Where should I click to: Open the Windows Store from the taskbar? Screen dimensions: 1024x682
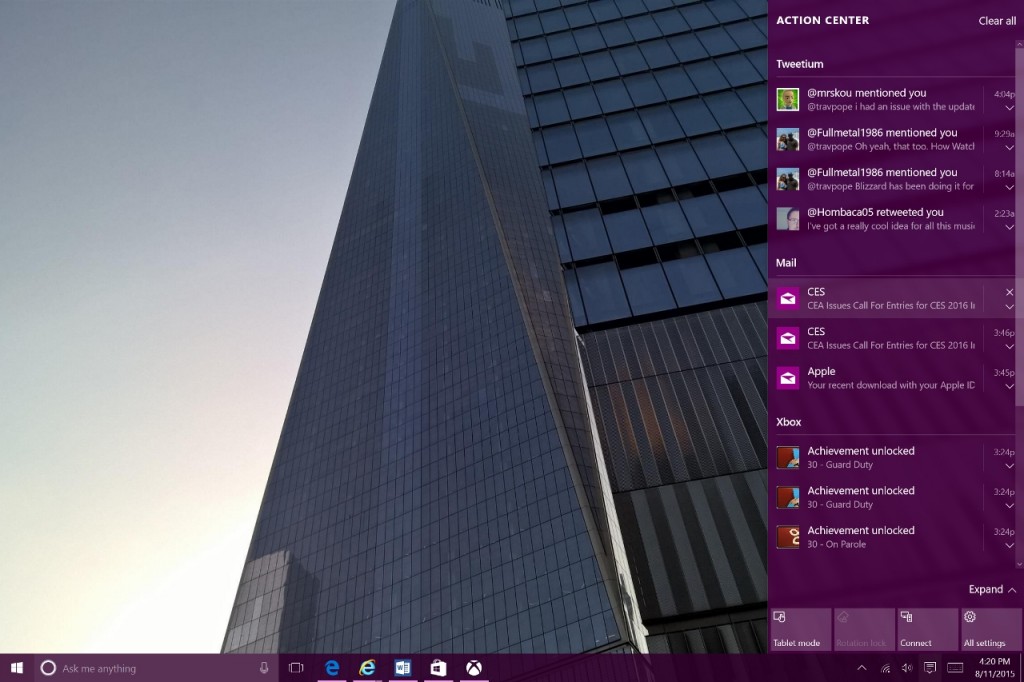438,668
